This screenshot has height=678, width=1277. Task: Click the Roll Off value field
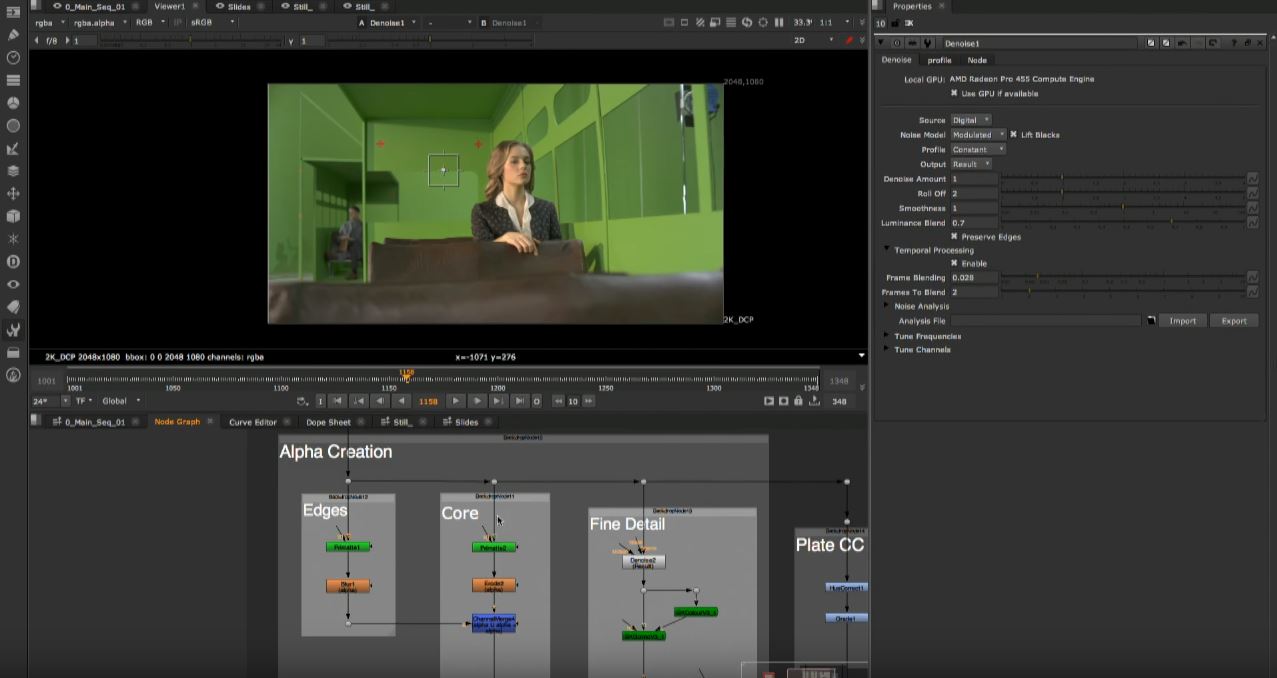973,194
